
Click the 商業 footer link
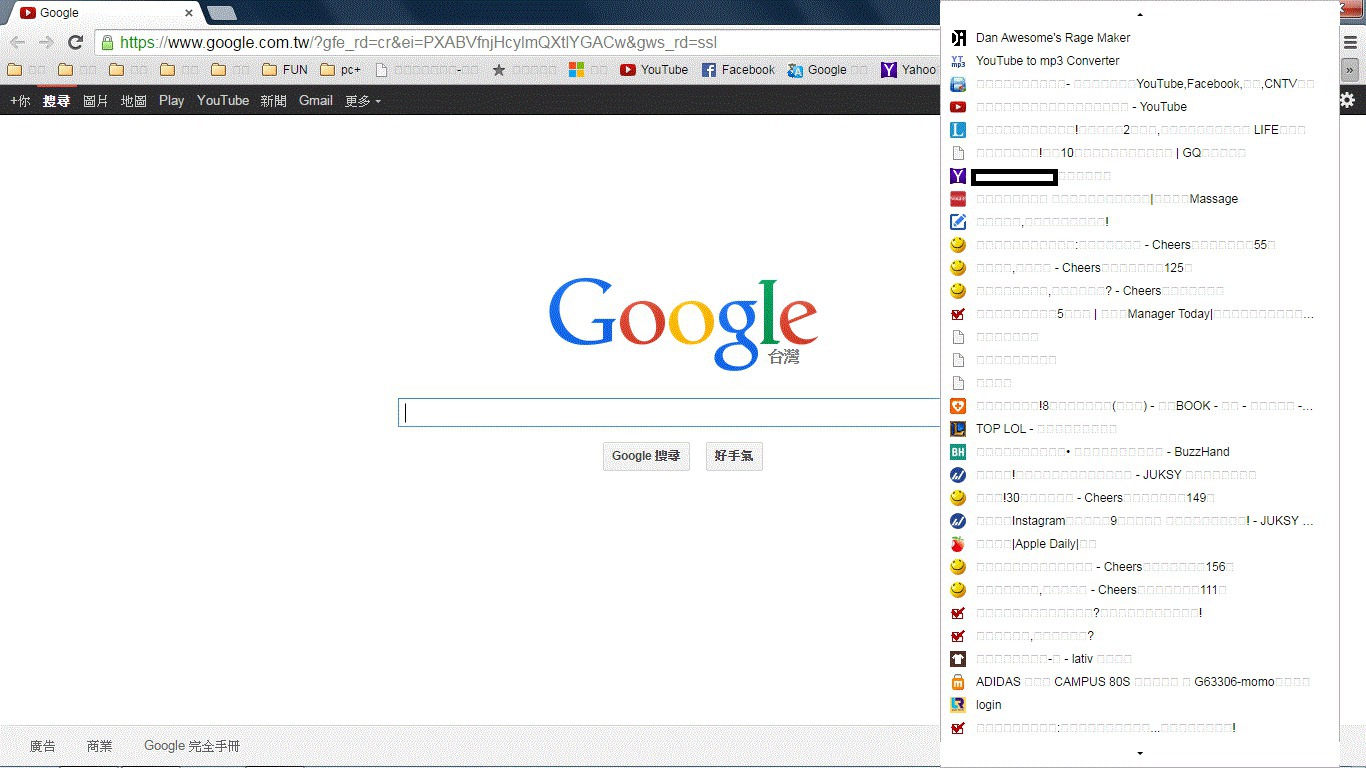pos(100,746)
